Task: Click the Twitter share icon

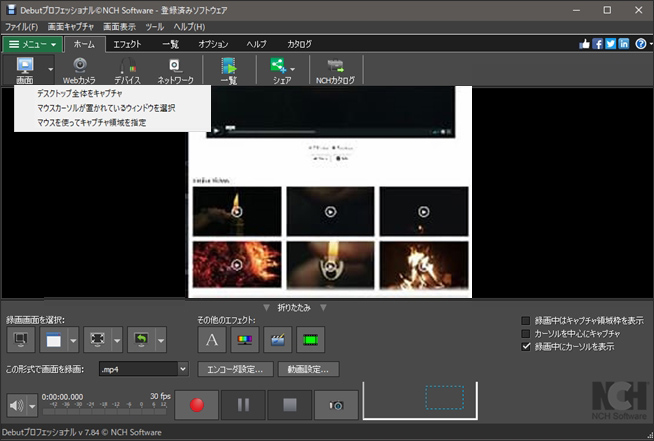Action: point(611,44)
